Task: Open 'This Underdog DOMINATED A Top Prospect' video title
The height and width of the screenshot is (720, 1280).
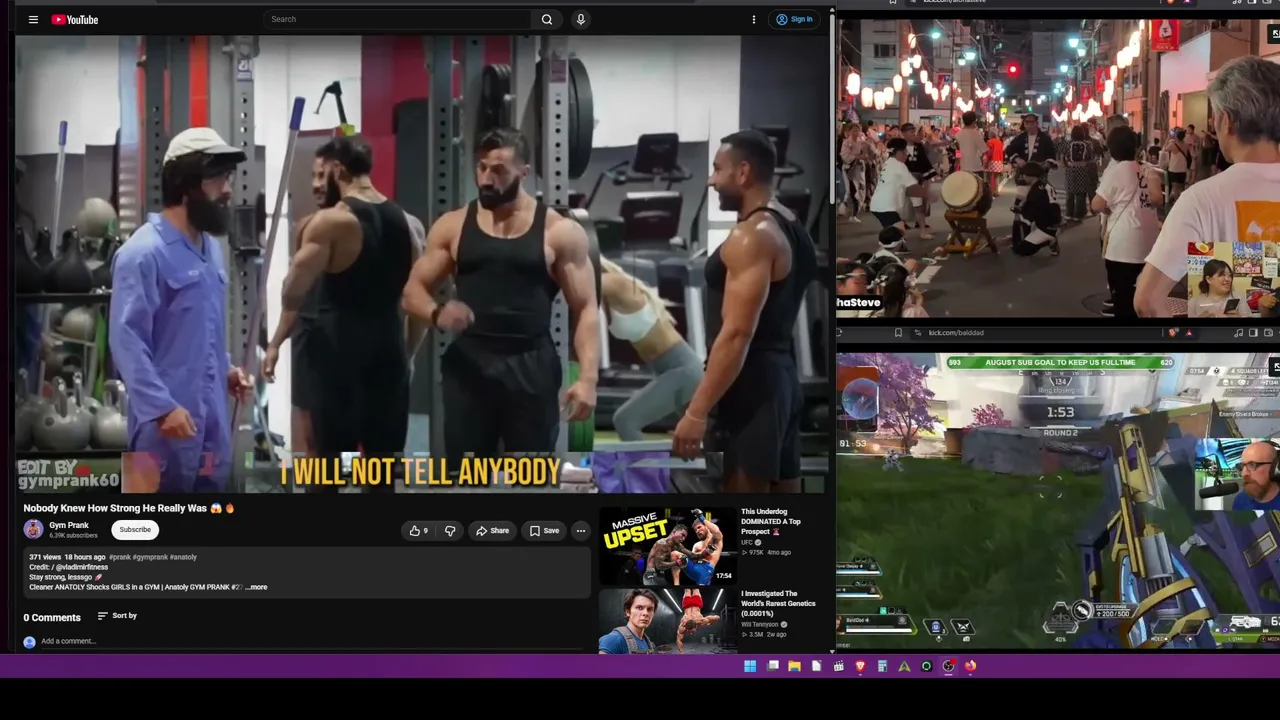Action: 771,521
